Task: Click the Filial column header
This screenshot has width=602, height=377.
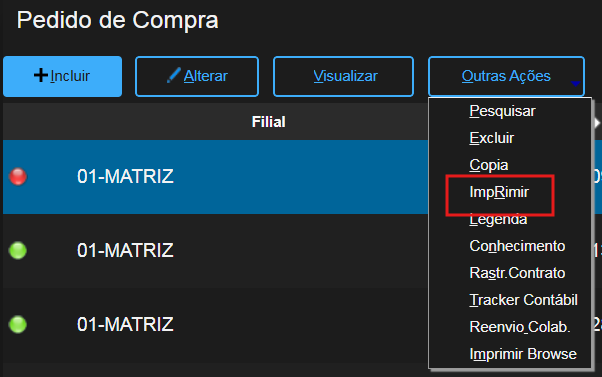Action: (x=268, y=122)
